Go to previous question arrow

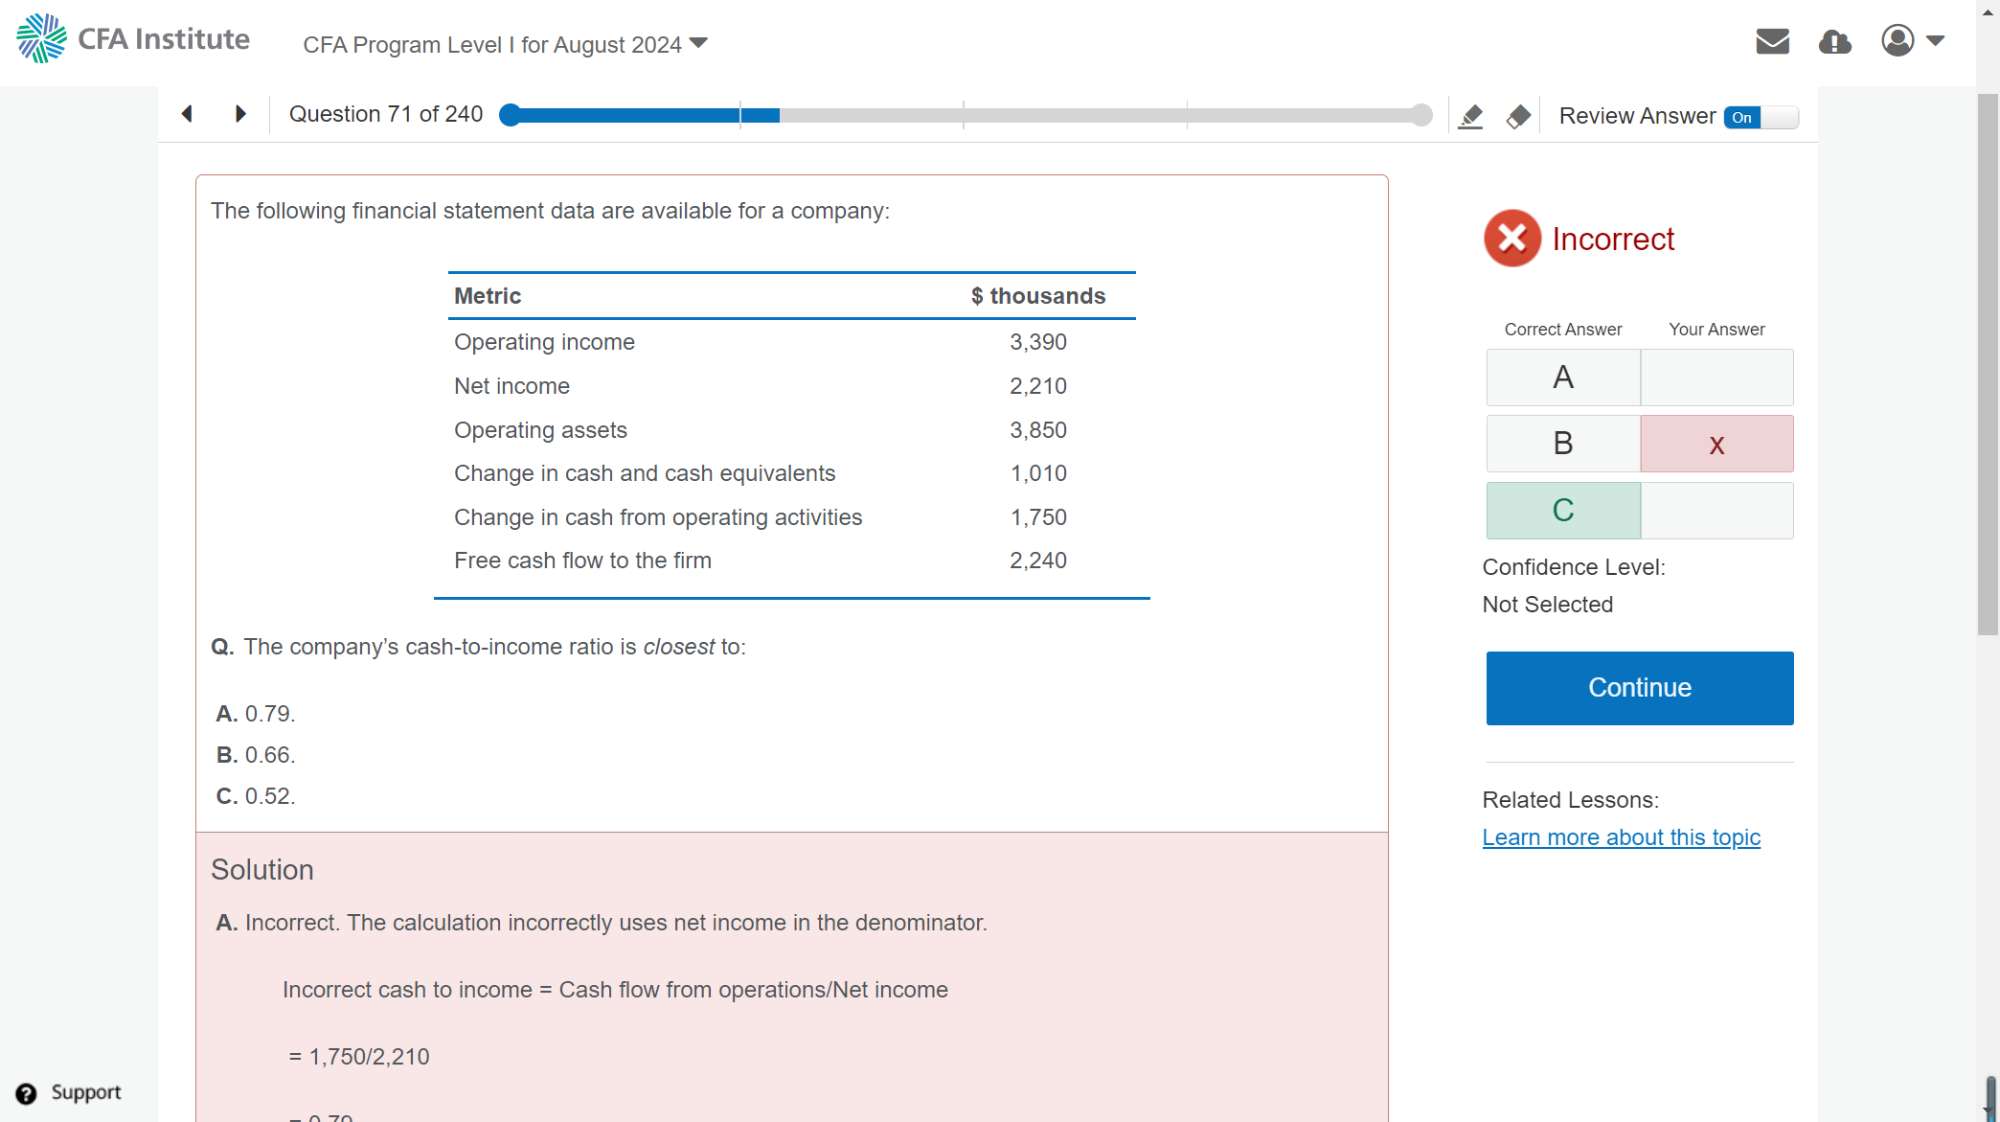187,114
